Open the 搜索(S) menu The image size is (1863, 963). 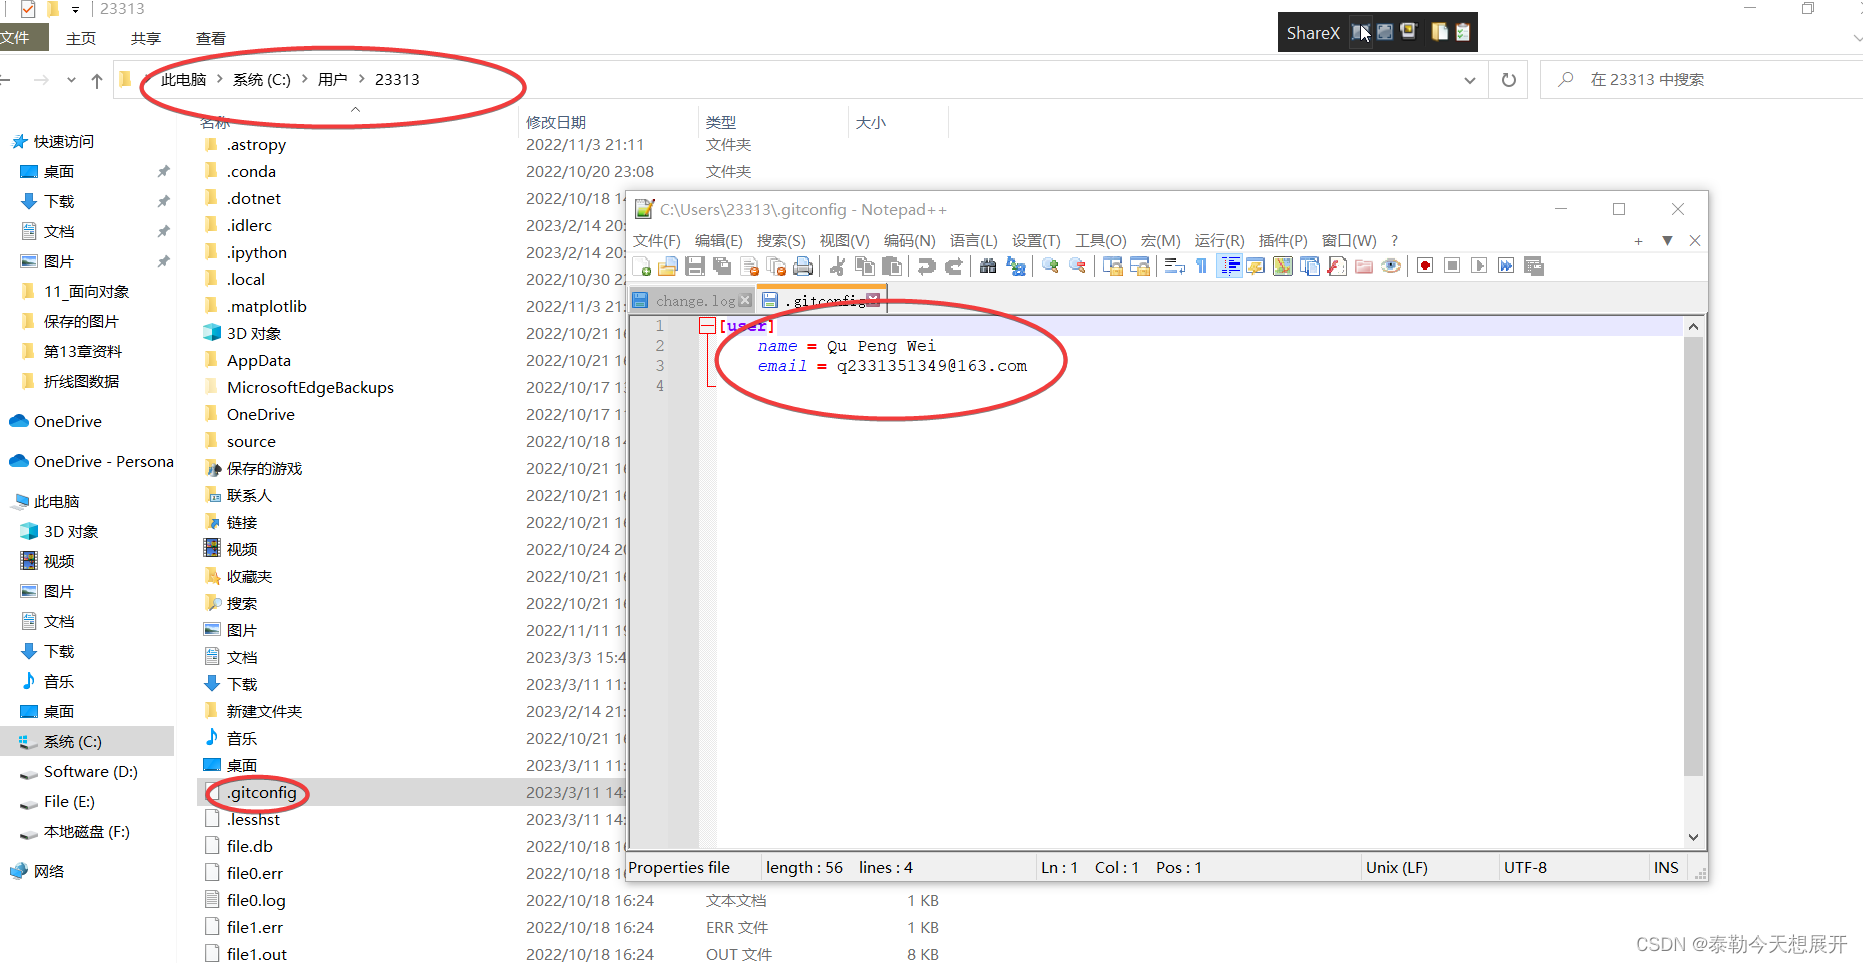point(781,240)
